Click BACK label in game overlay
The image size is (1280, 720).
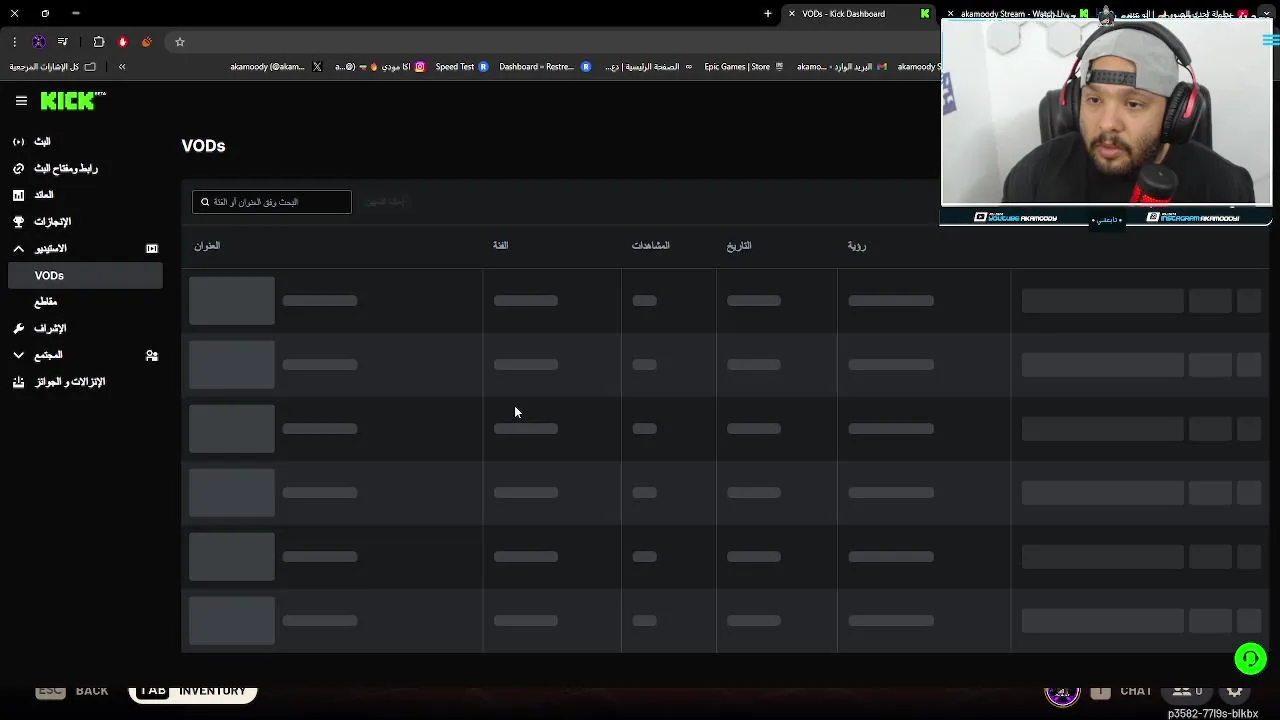click(92, 691)
